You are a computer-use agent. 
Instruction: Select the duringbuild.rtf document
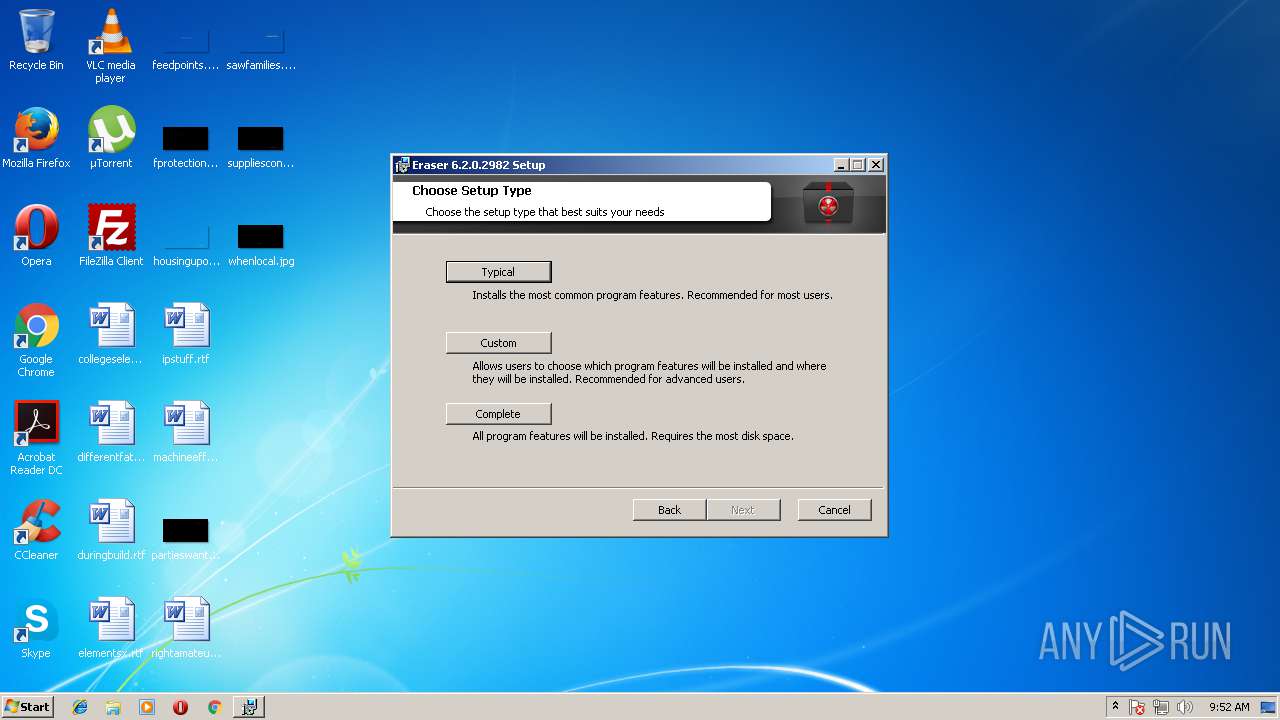[110, 530]
